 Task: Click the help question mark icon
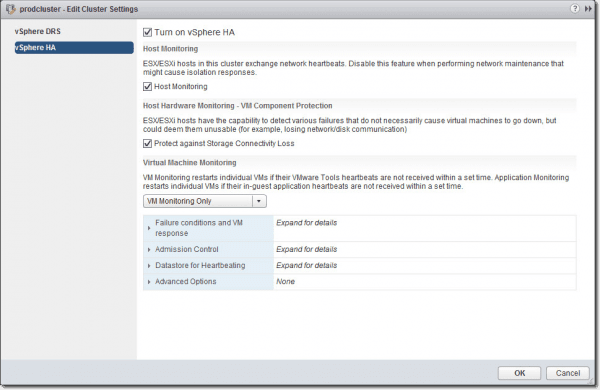[x=574, y=8]
